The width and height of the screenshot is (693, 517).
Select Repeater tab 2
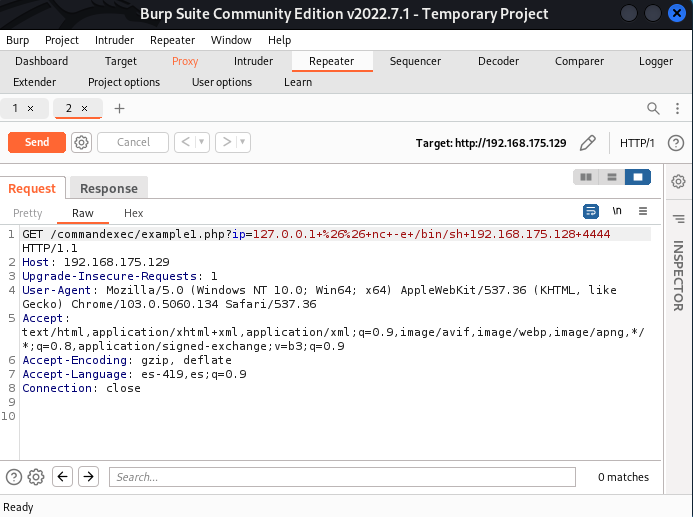click(x=69, y=108)
